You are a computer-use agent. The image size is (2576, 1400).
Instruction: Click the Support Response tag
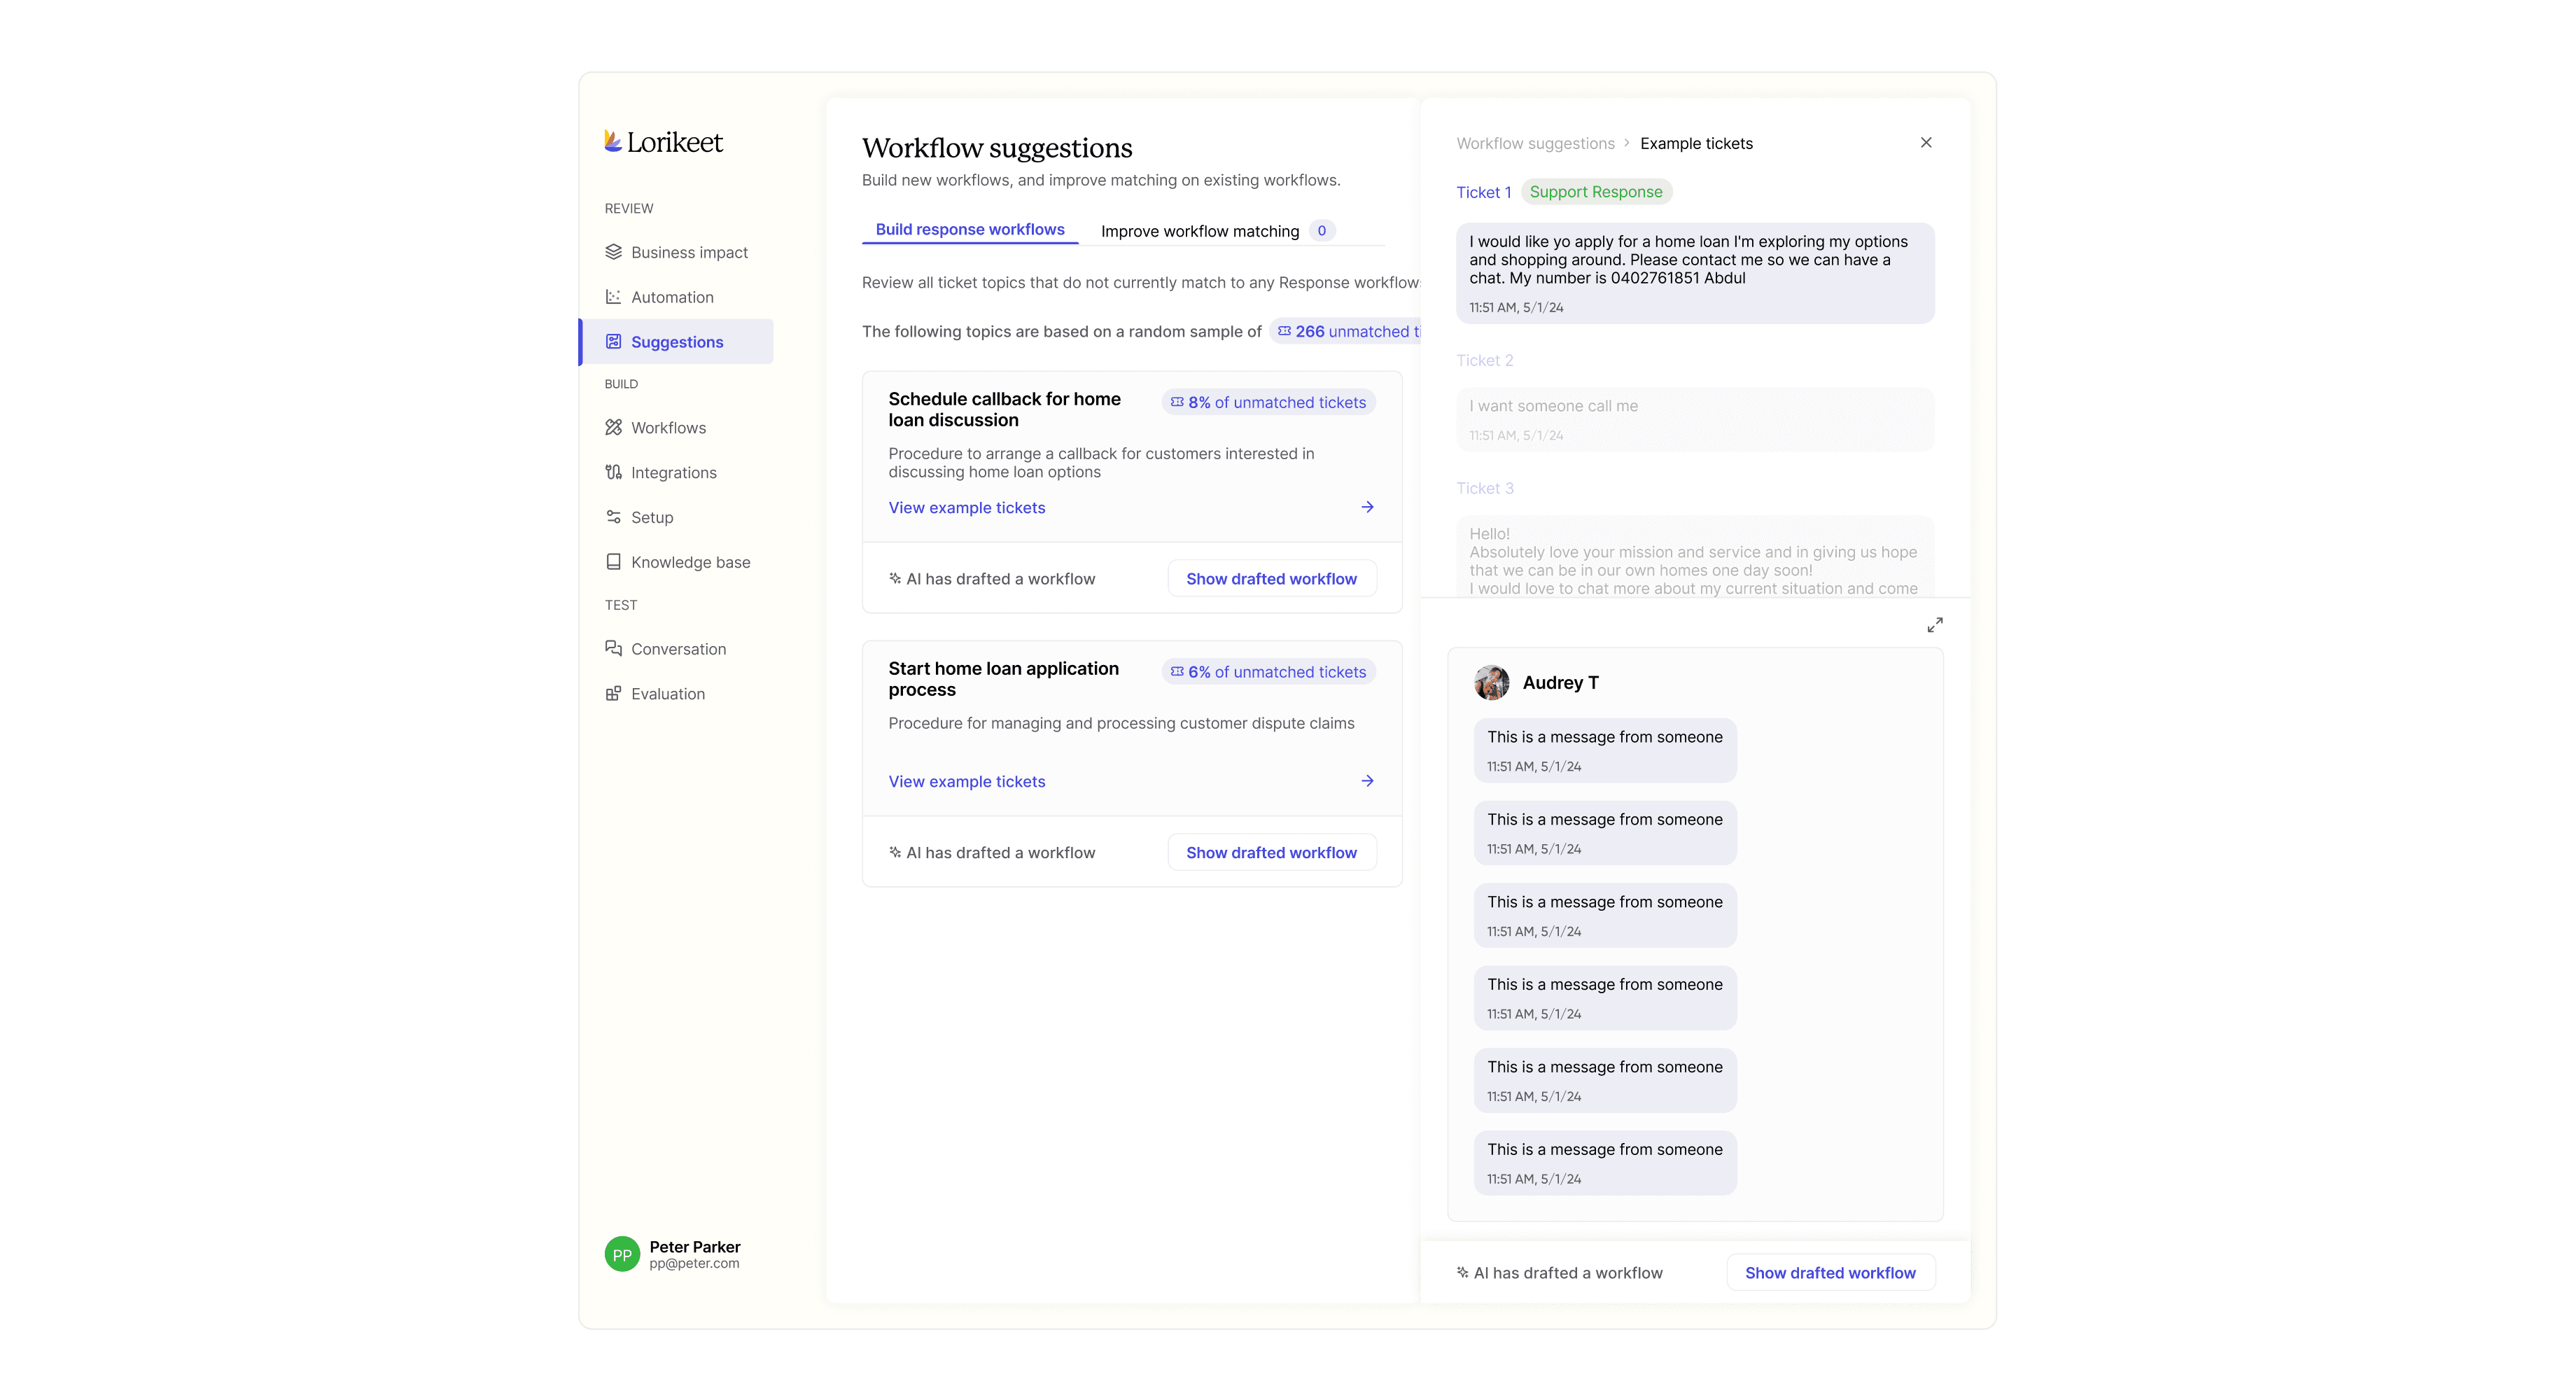pyautogui.click(x=1596, y=192)
